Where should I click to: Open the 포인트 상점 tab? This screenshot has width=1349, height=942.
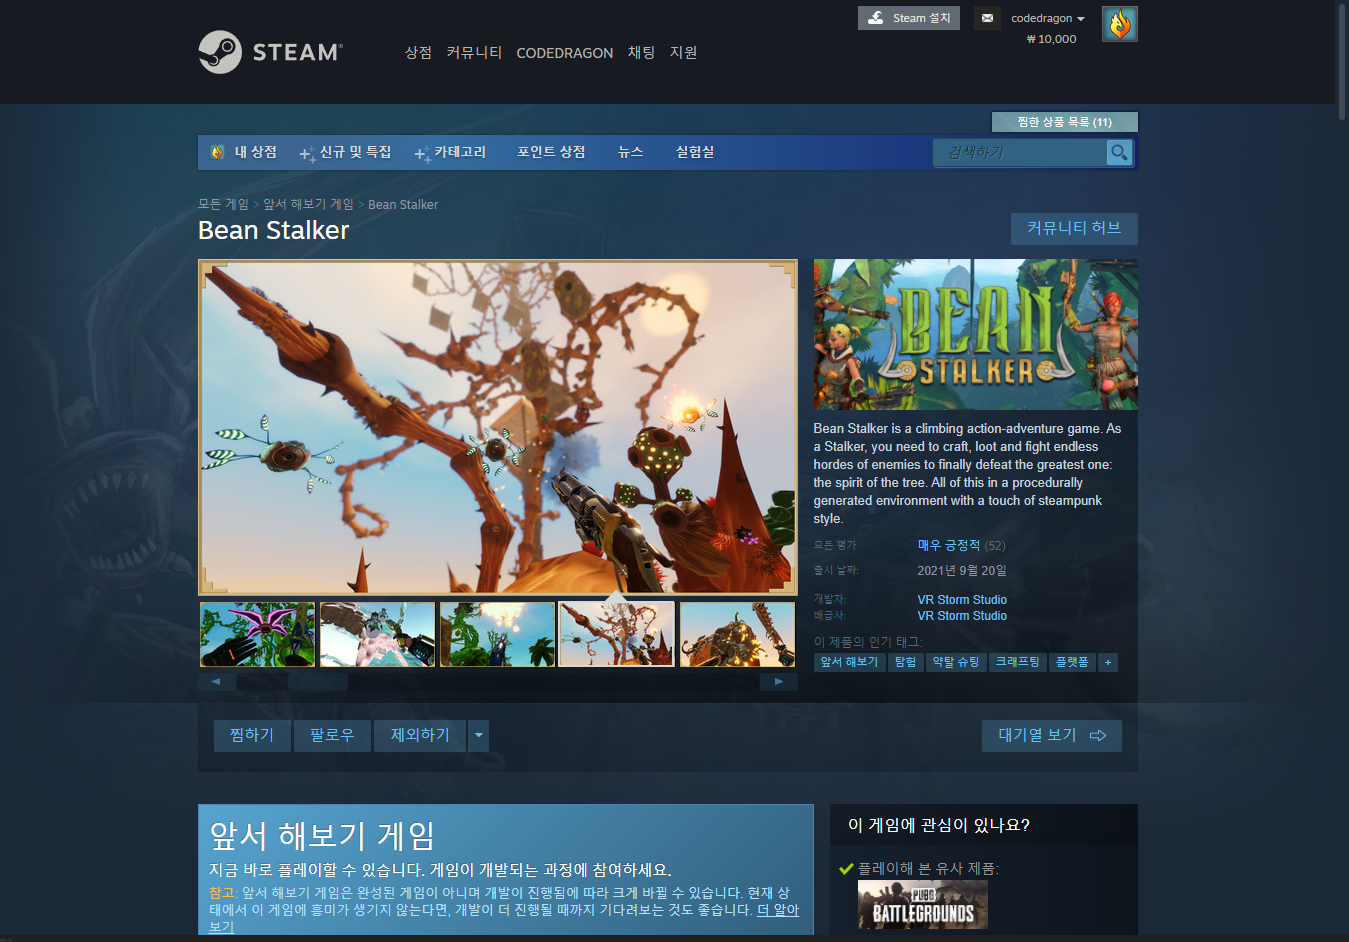(x=551, y=152)
